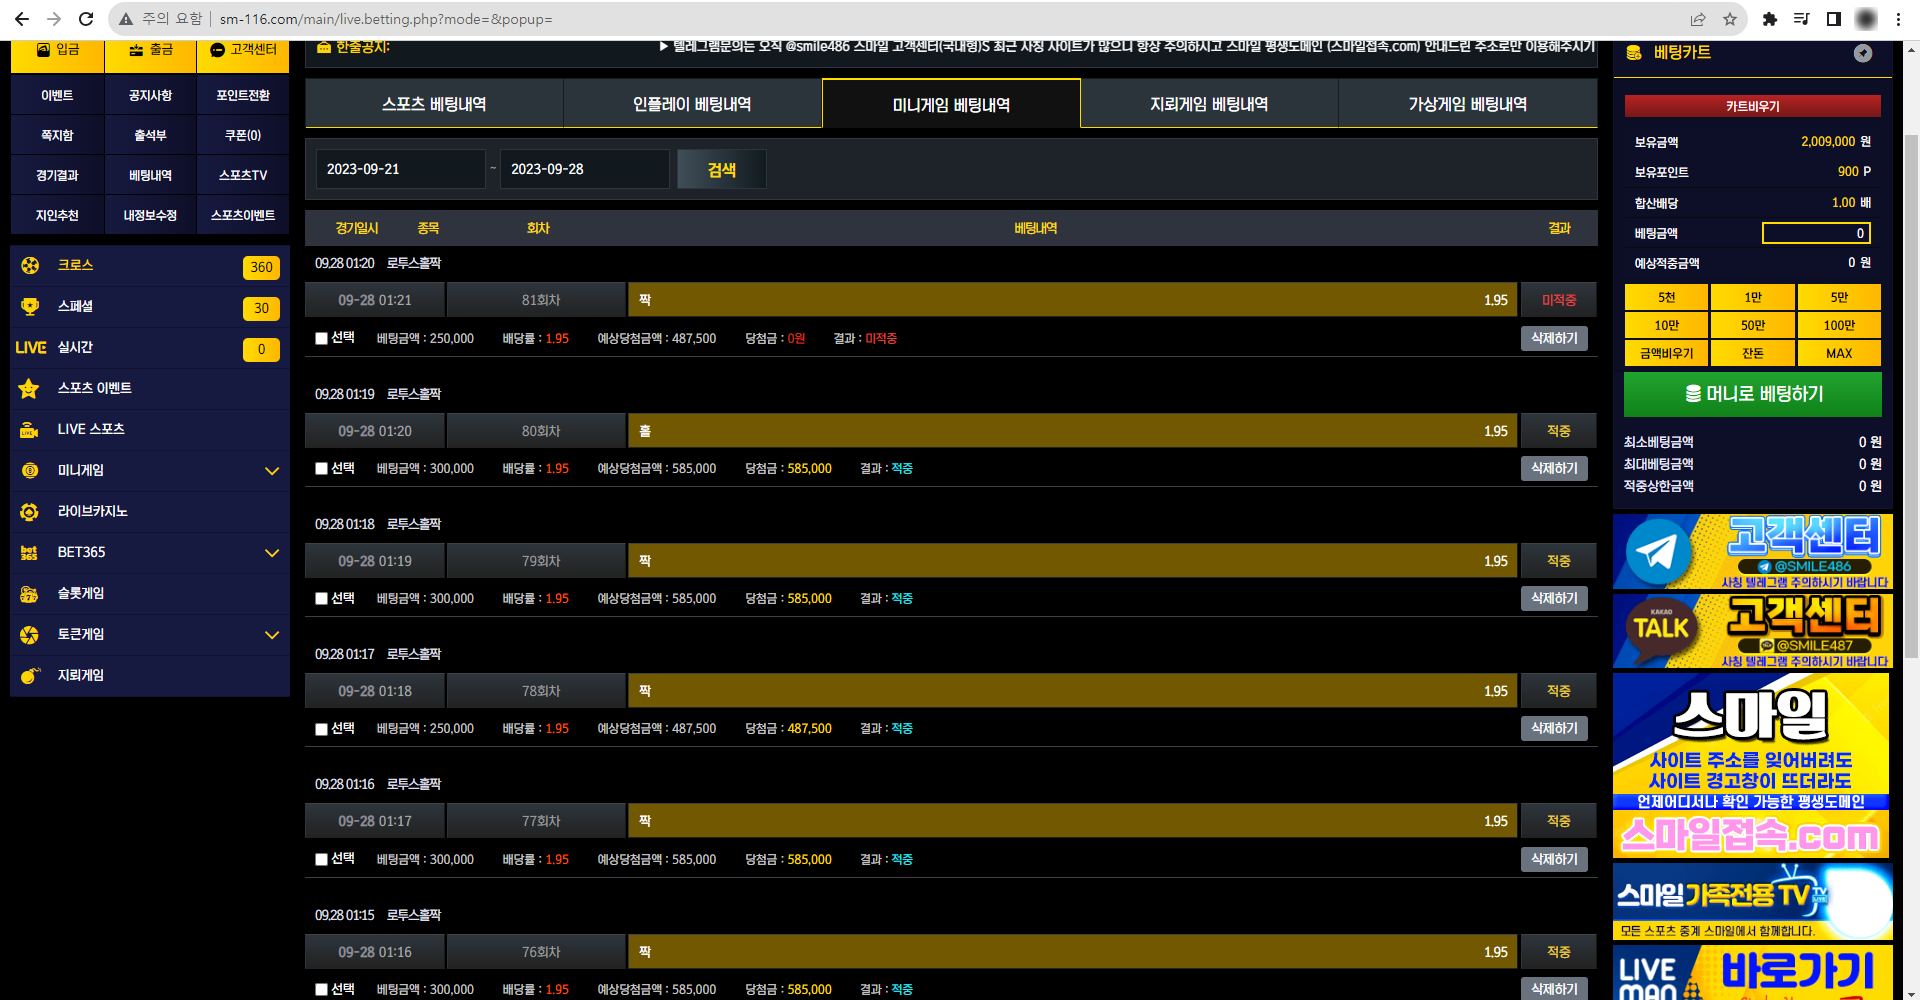
Task: Switch to 인플레이 베팅내역 tab
Action: point(692,104)
